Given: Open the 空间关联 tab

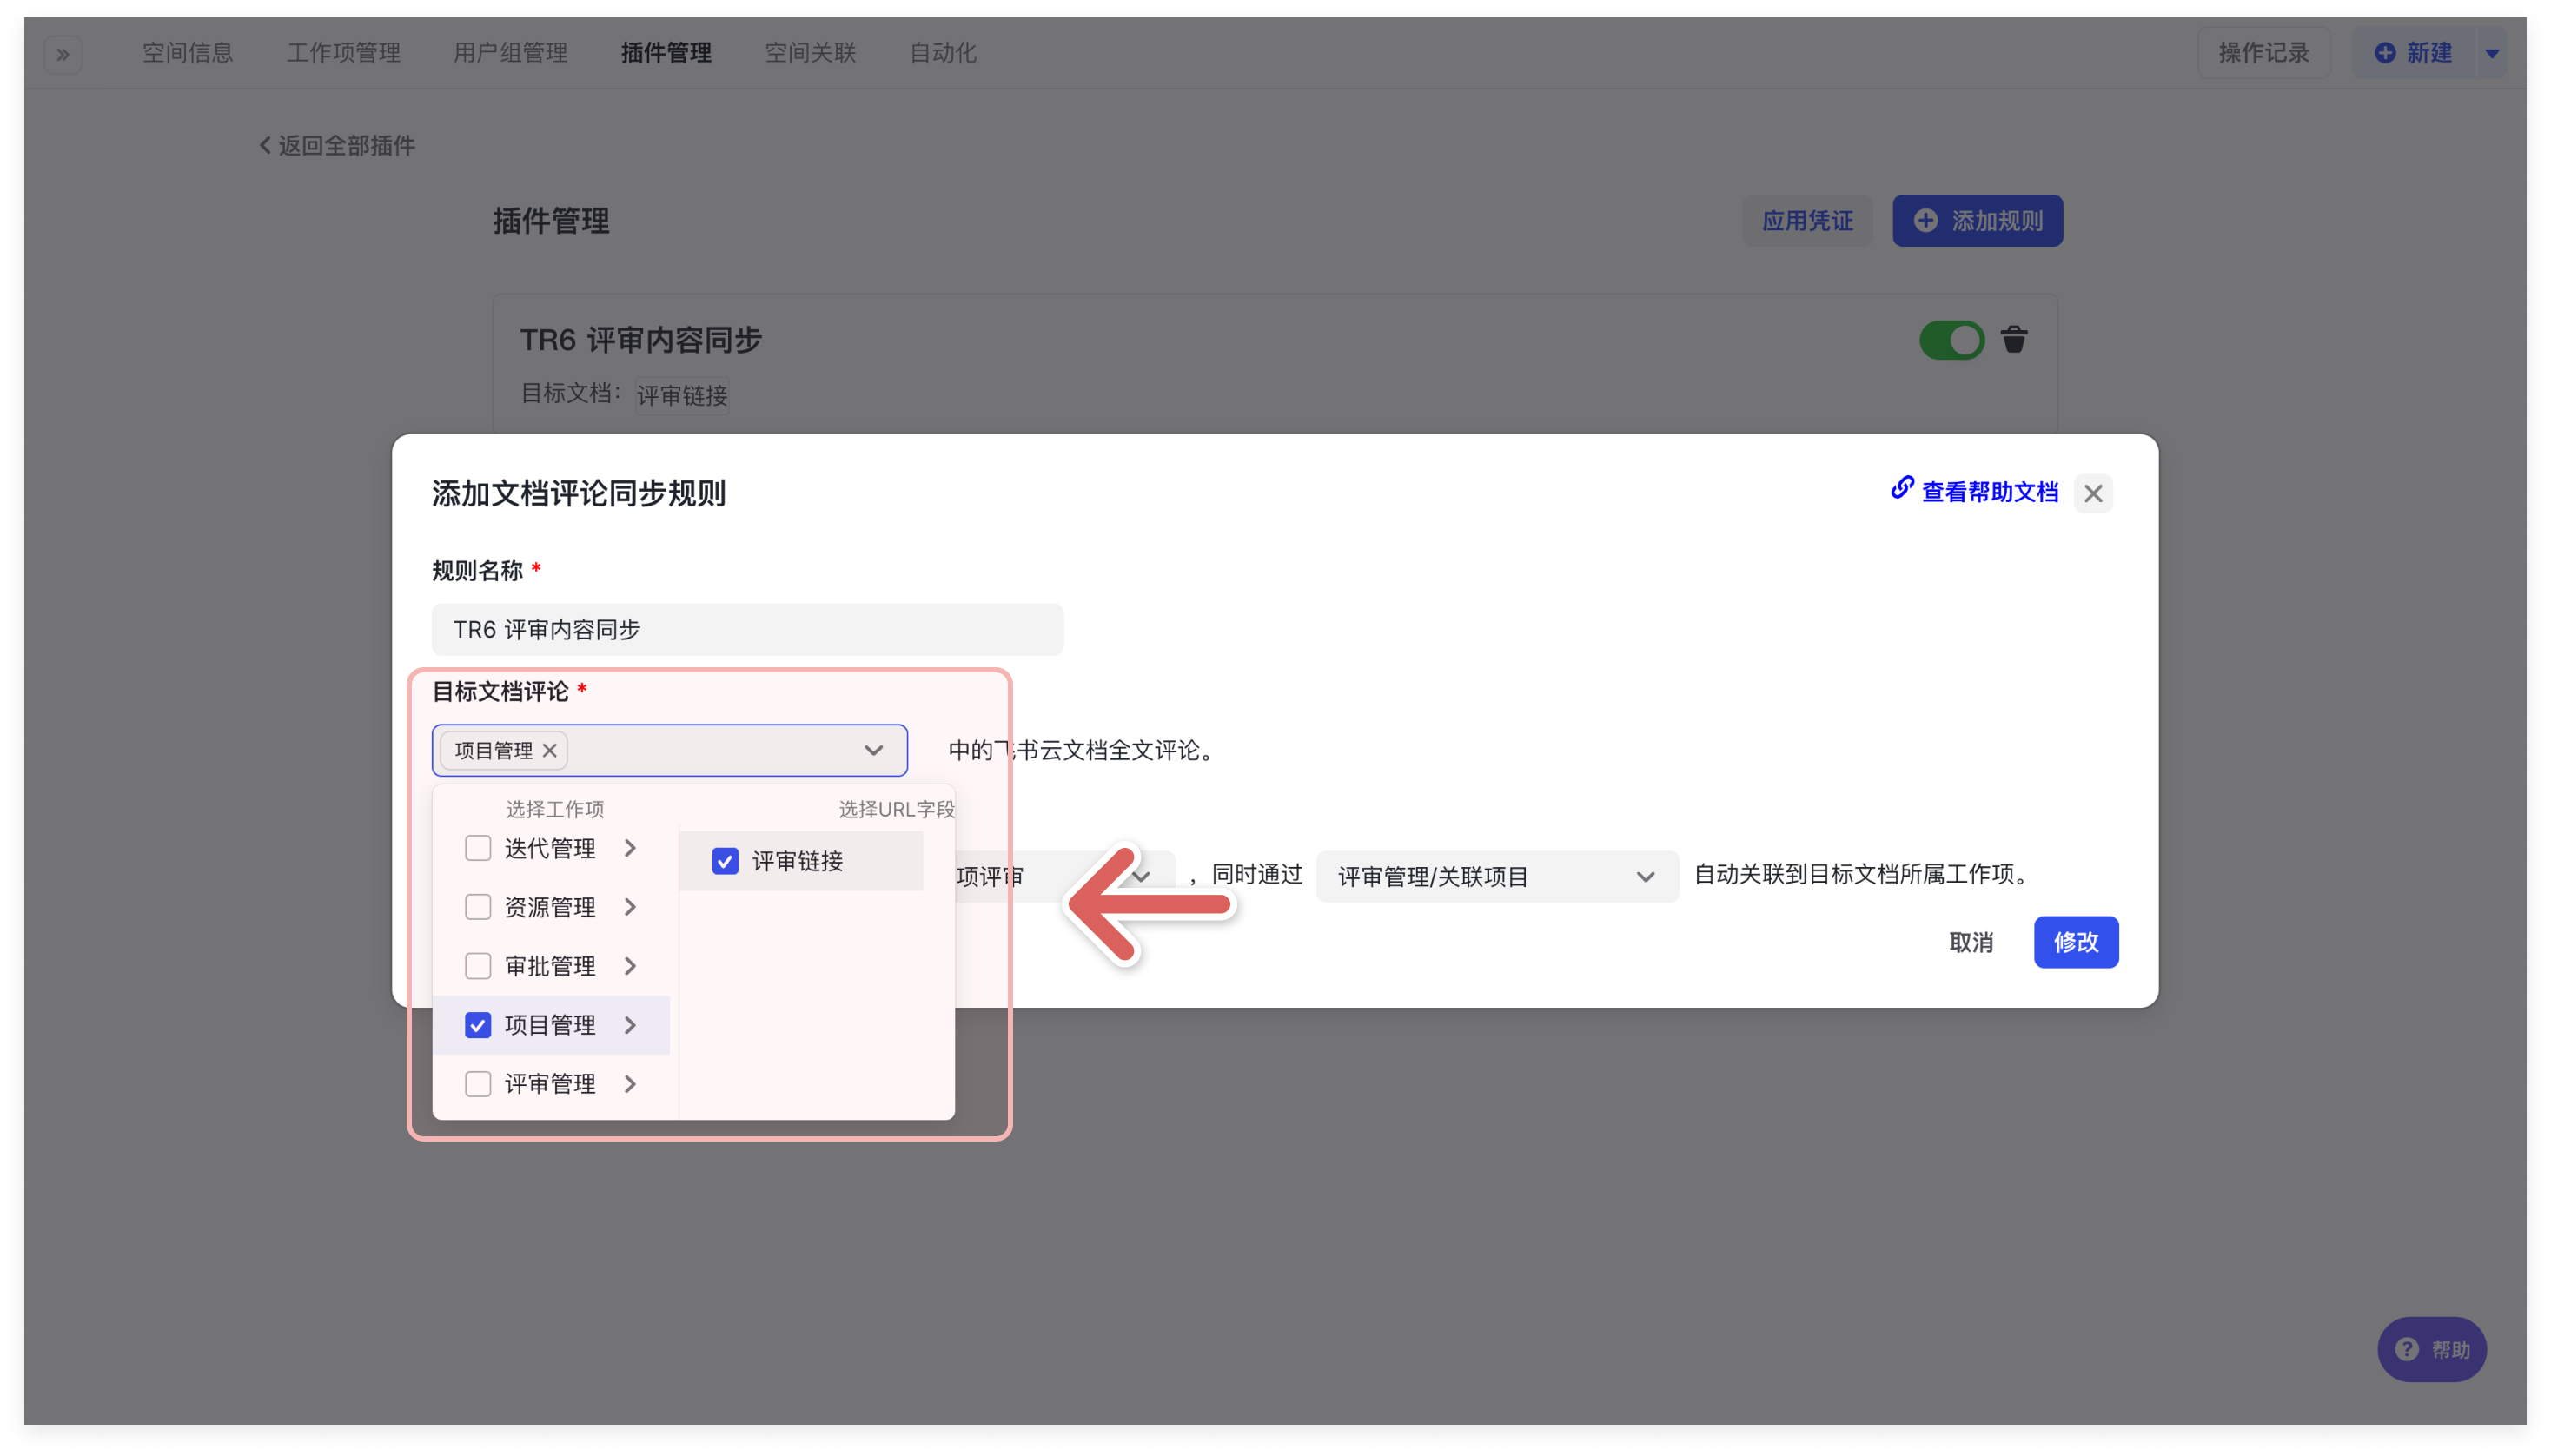Looking at the screenshot, I should 810,53.
